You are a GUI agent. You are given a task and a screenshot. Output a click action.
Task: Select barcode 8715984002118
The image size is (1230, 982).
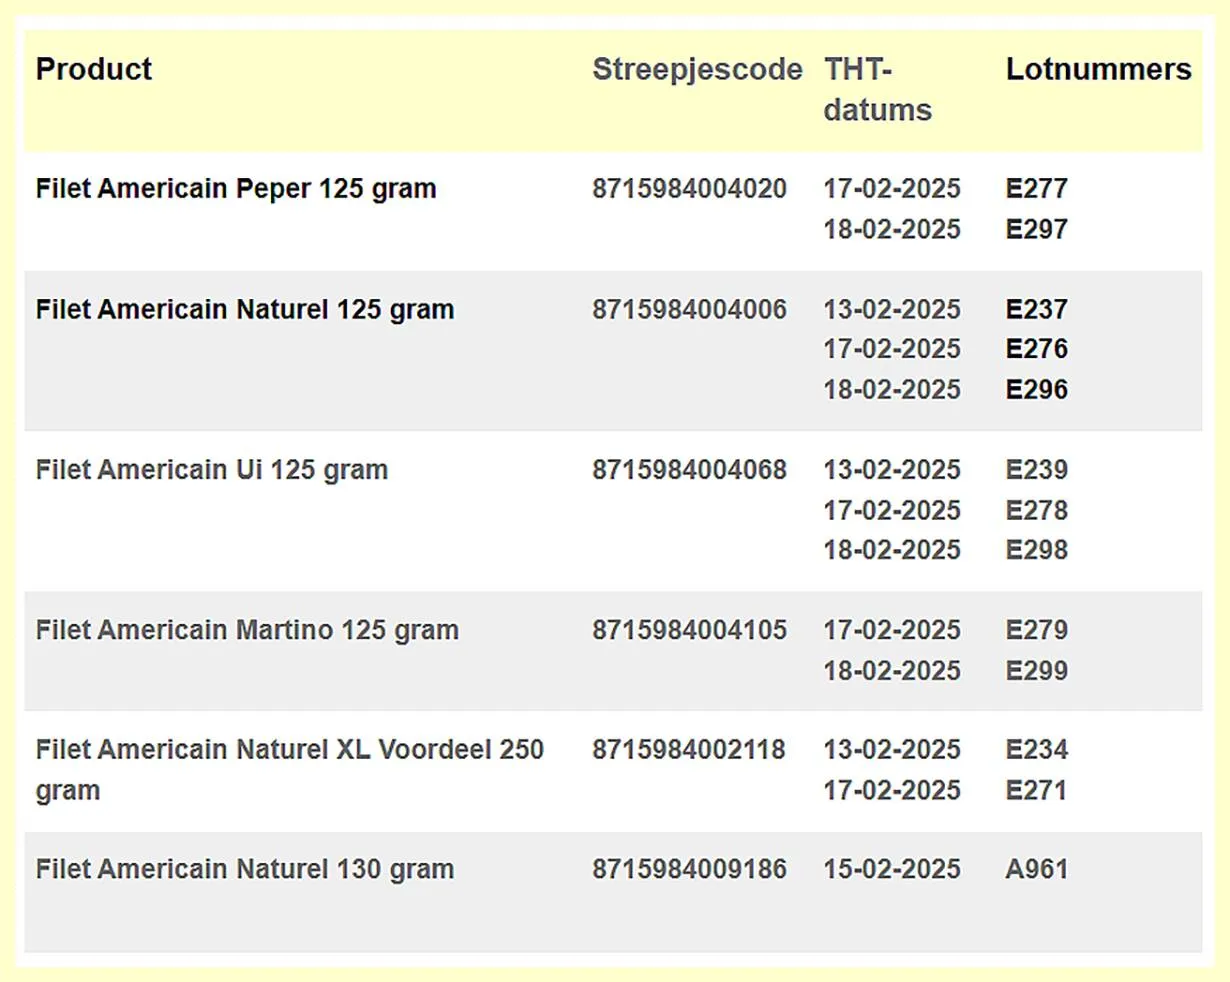(x=689, y=750)
